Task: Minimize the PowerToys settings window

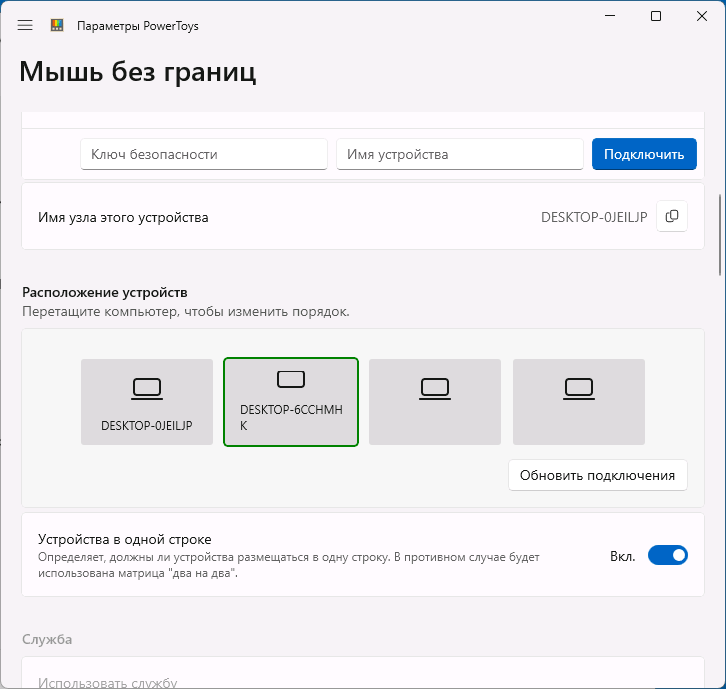Action: coord(610,16)
